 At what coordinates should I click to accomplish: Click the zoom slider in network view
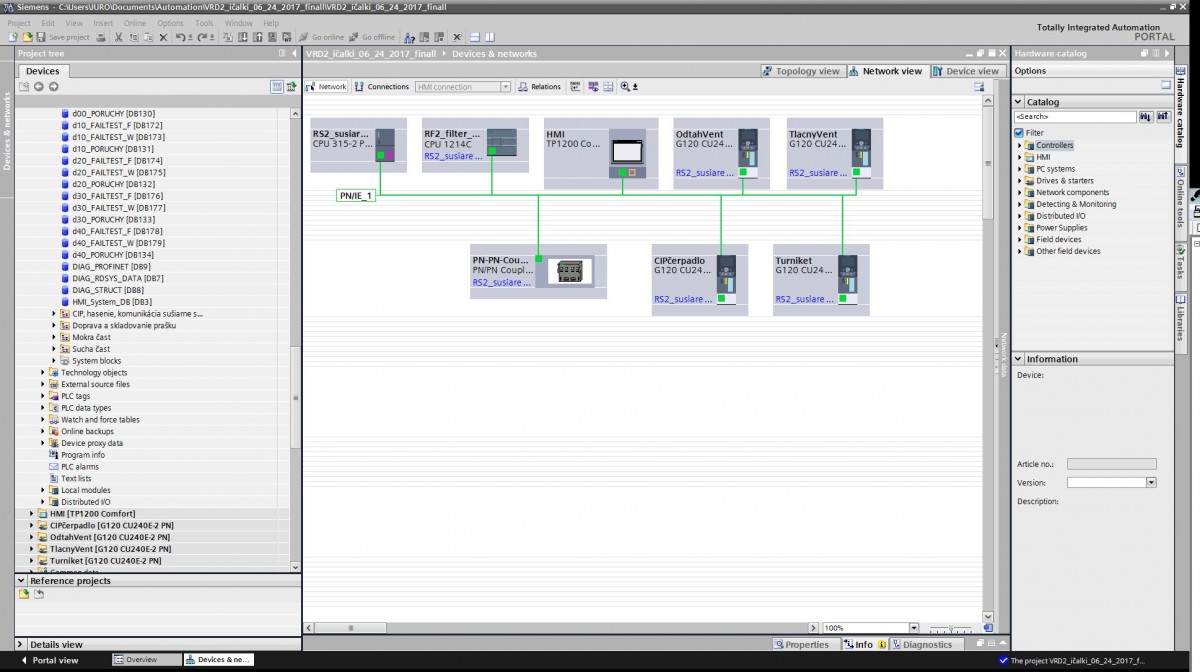pyautogui.click(x=952, y=628)
